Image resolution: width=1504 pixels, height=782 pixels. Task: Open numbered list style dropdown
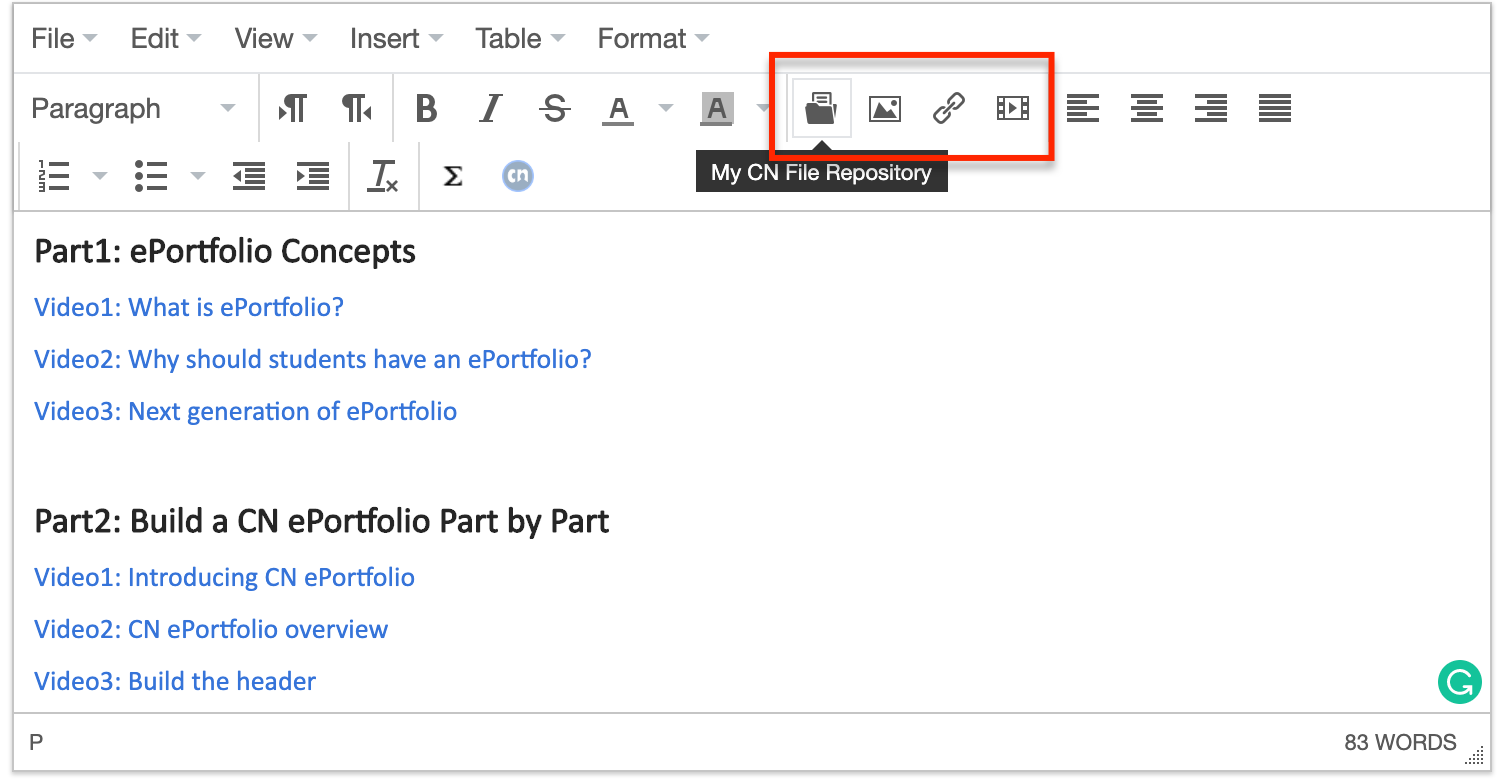pos(99,176)
